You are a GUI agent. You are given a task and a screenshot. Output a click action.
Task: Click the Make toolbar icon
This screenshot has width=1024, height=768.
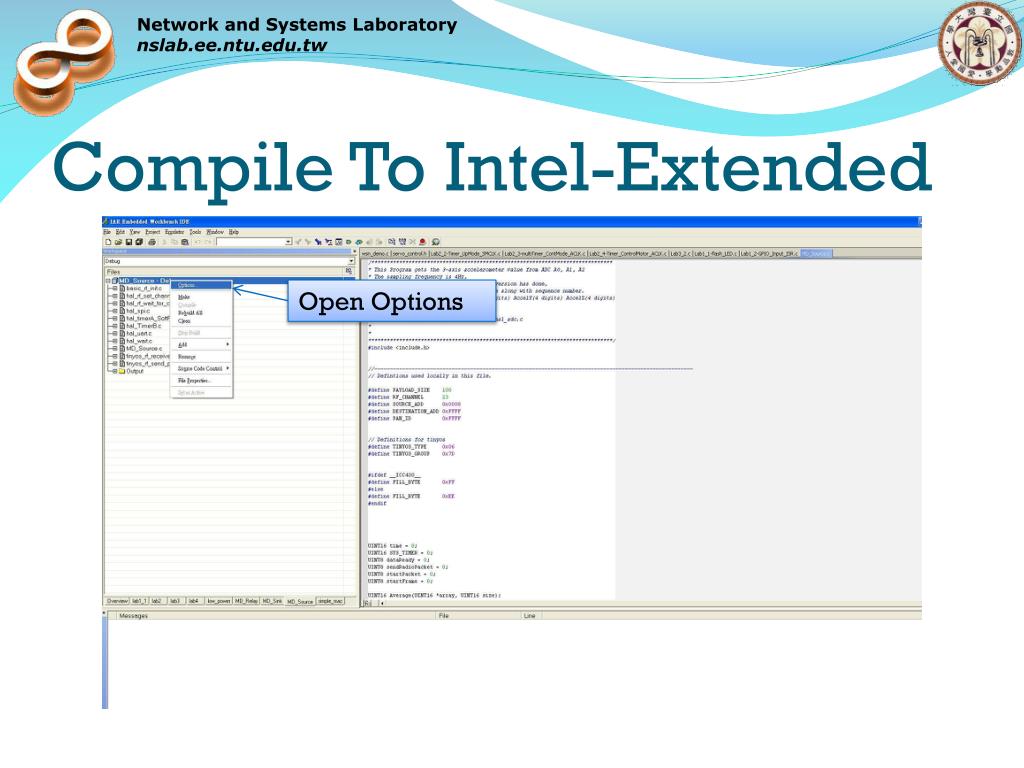(402, 242)
